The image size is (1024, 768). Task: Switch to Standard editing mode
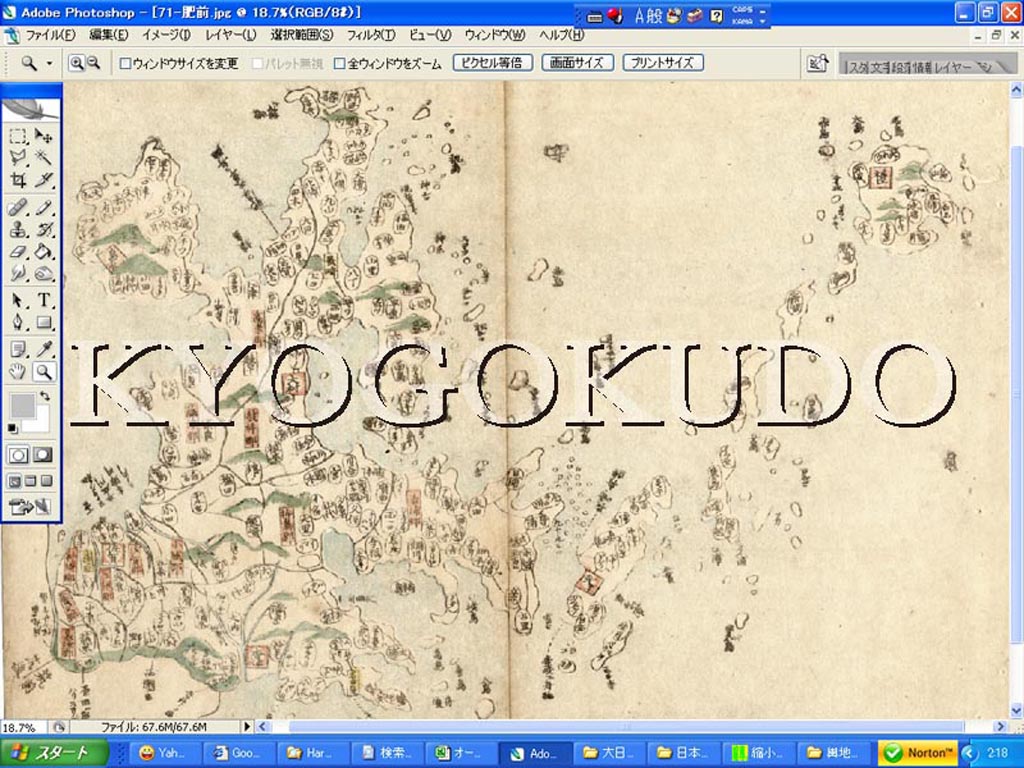coord(18,455)
